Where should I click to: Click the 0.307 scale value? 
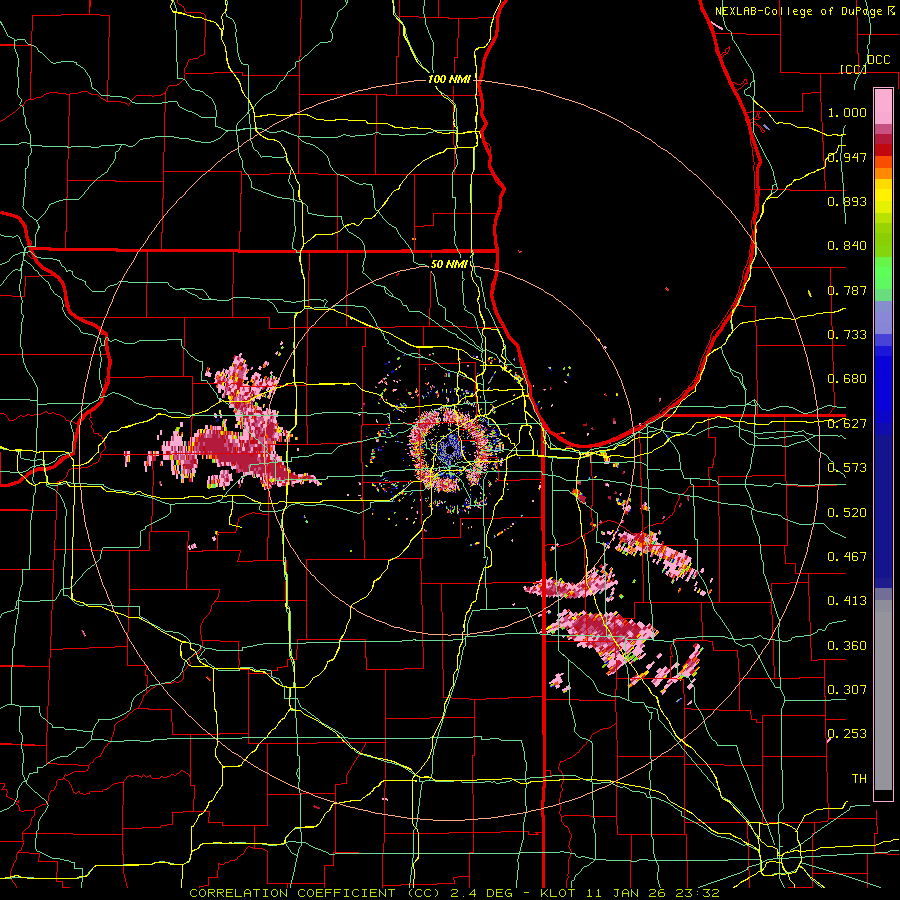pos(847,689)
